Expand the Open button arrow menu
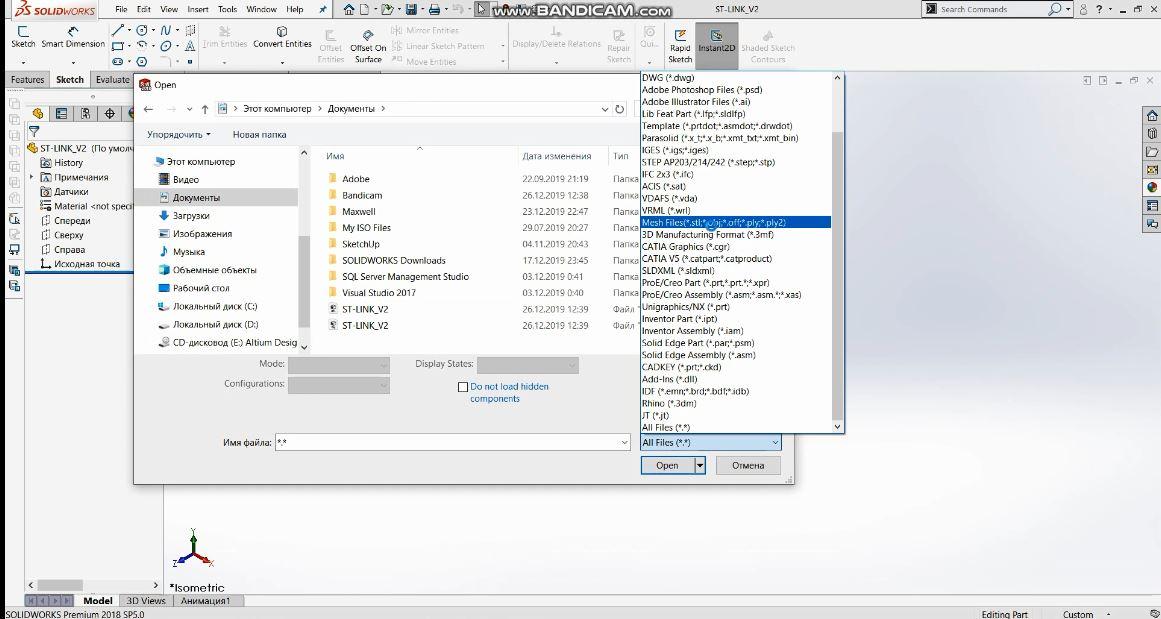The height and width of the screenshot is (619, 1161). (x=700, y=466)
